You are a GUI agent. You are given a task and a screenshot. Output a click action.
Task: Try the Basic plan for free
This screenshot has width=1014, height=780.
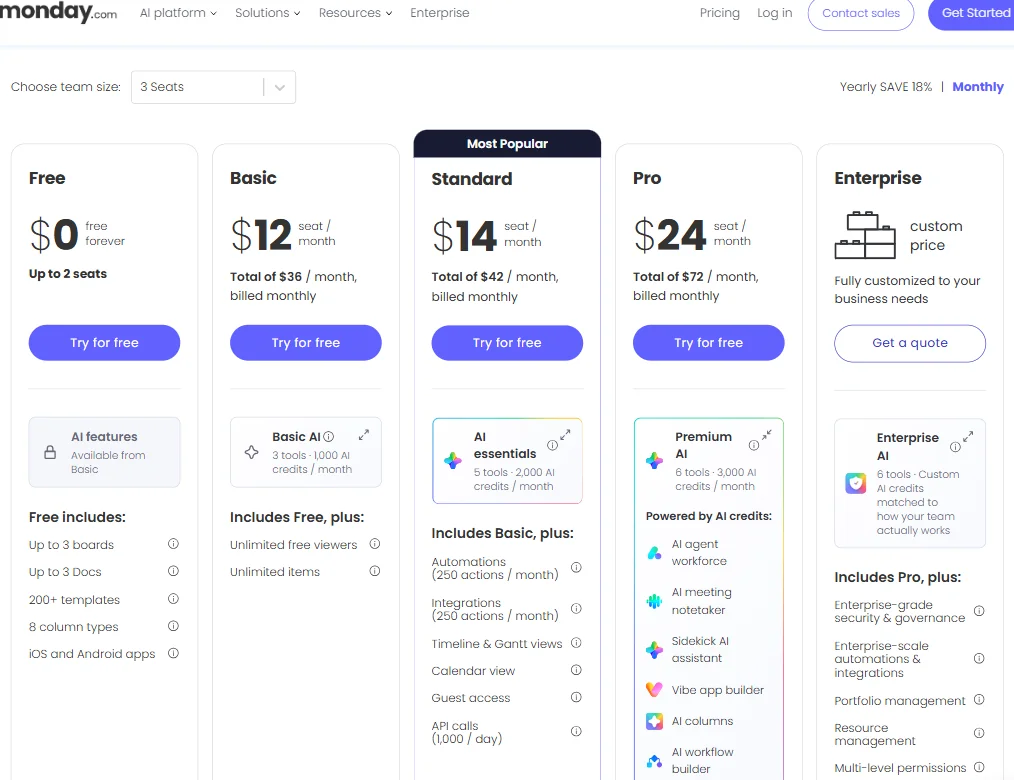[306, 343]
